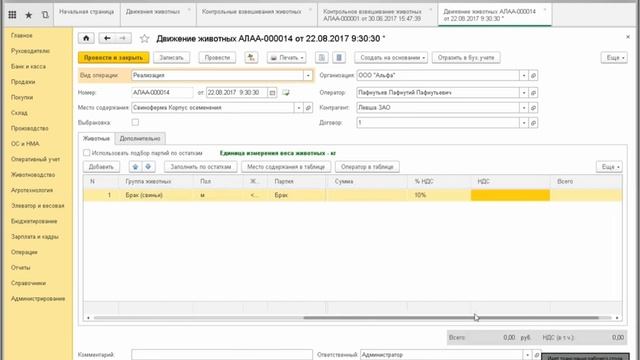The height and width of the screenshot is (360, 640).
Task: Open the sections menu grid icon
Action: [12, 15]
